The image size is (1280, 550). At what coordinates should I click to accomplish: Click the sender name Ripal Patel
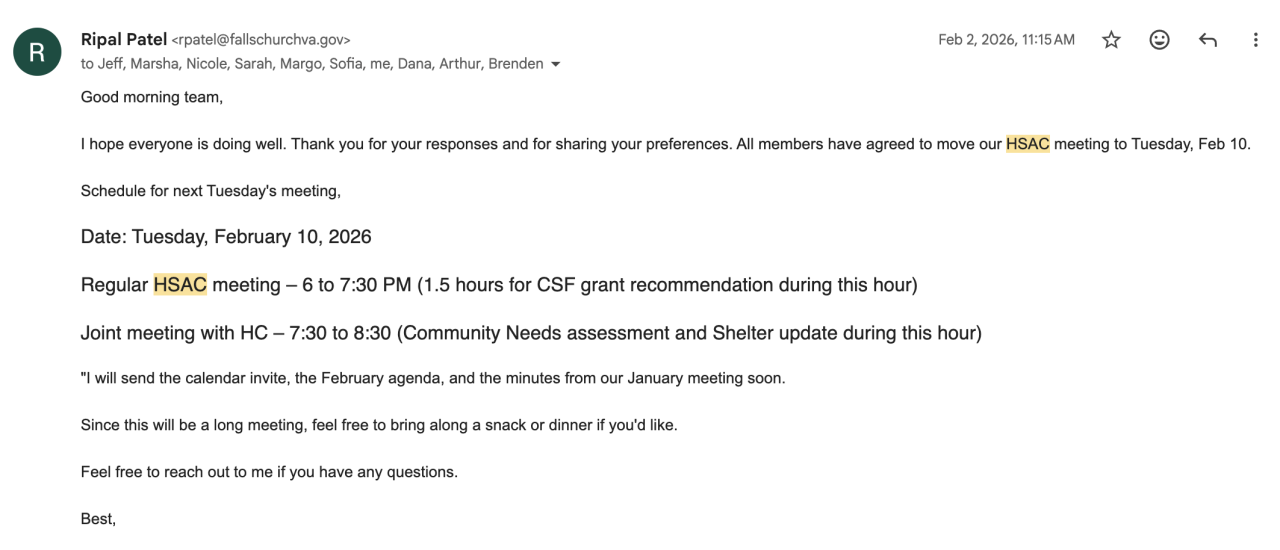point(124,39)
